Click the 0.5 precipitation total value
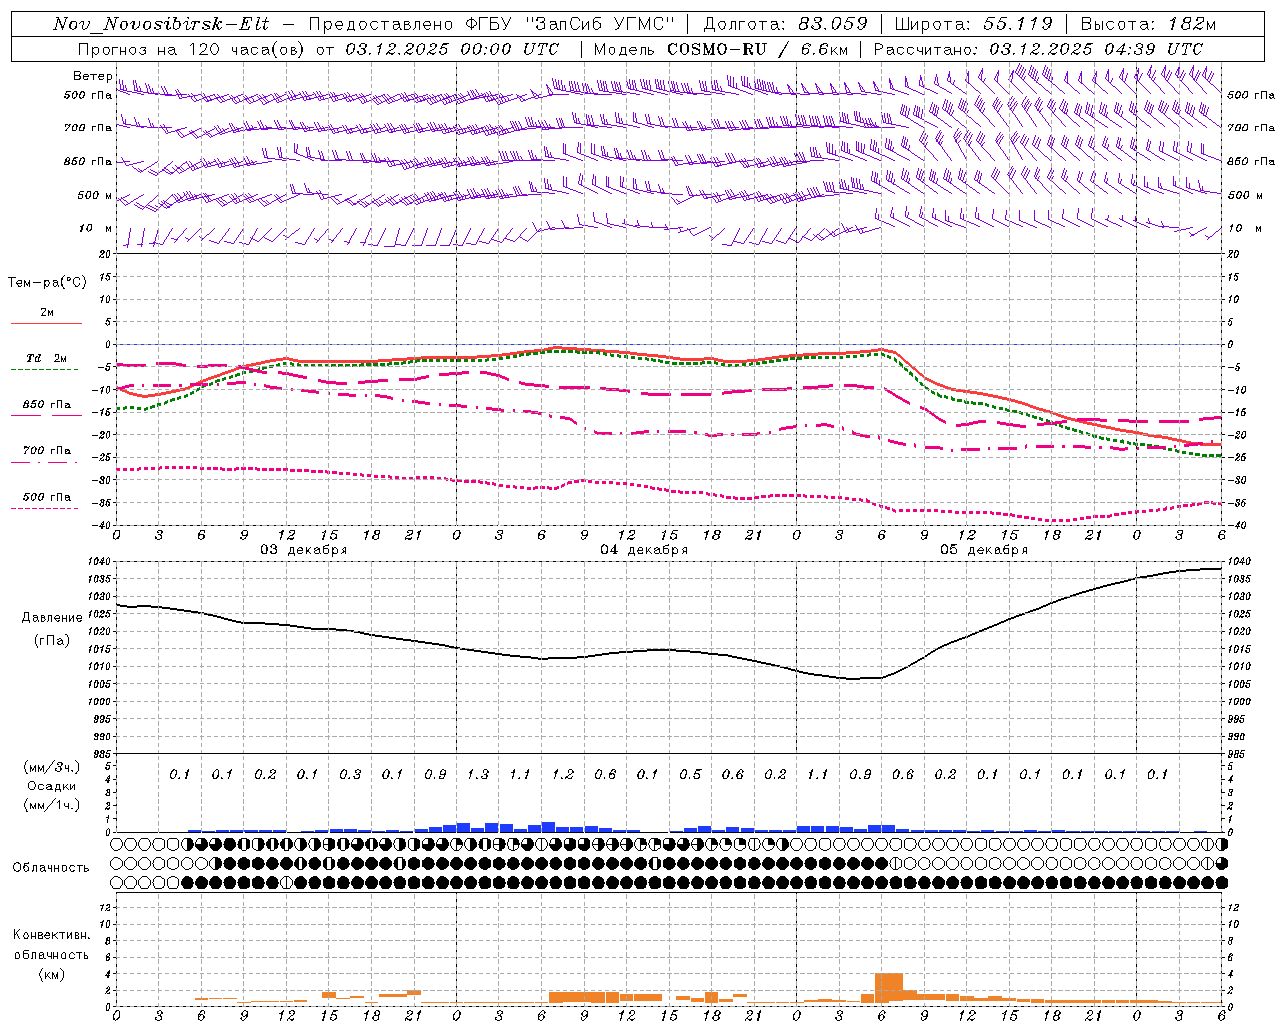This screenshot has width=1280, height=1024. pos(690,775)
